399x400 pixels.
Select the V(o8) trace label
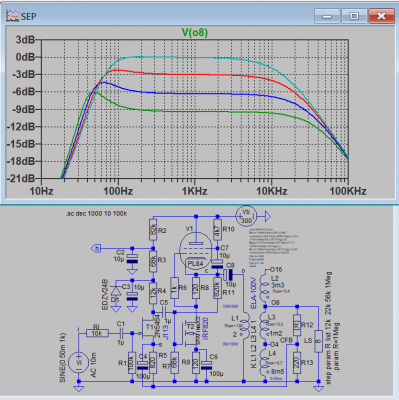point(195,32)
